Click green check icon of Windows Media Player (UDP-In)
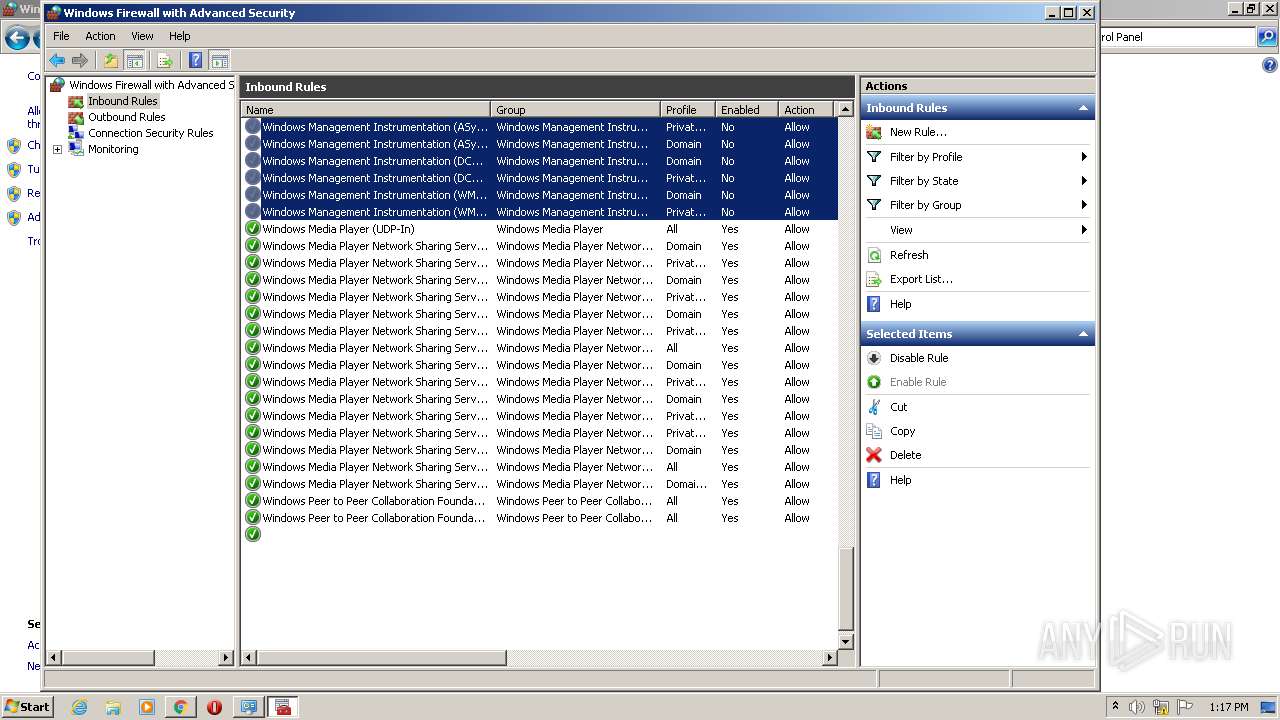The image size is (1280, 720). coord(253,229)
